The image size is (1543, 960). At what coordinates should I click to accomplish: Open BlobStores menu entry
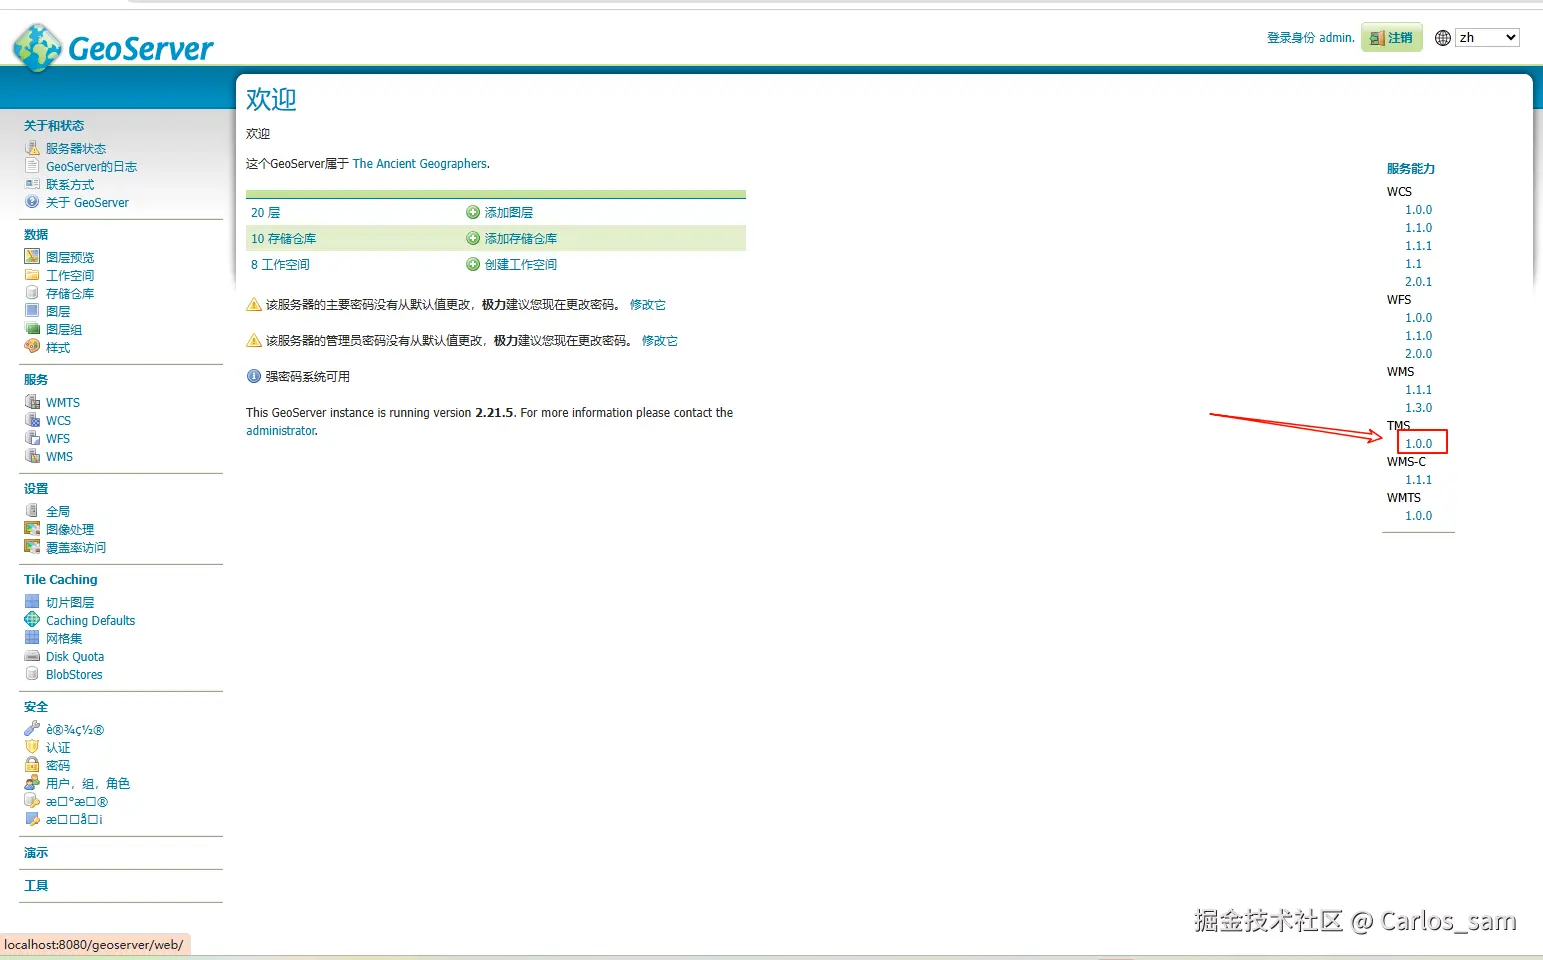[74, 675]
